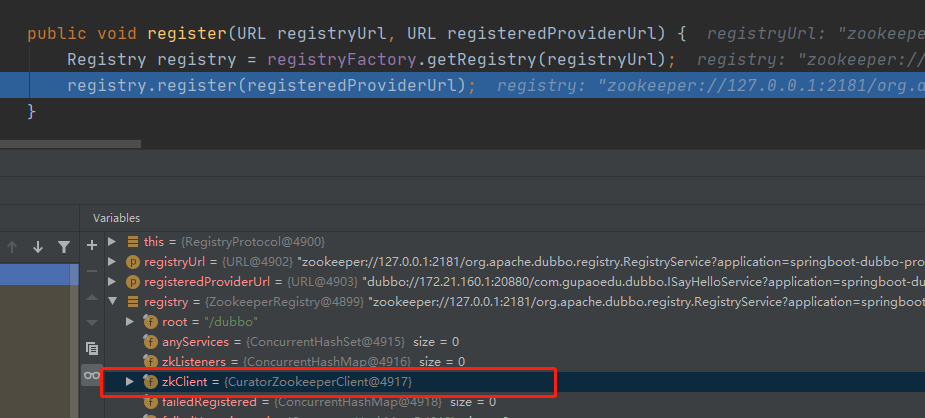
Task: Click the field icon beside zkListeners
Action: pyautogui.click(x=150, y=361)
